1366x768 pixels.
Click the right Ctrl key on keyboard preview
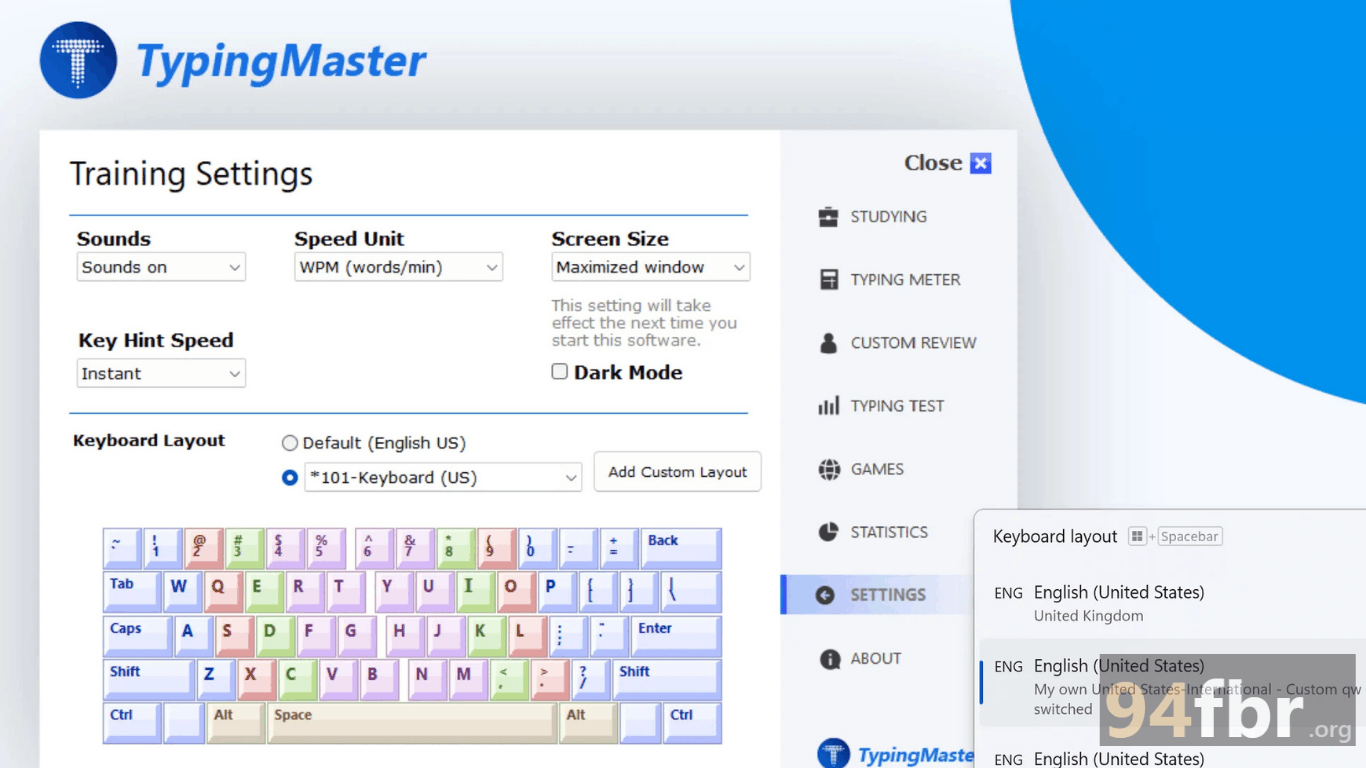(x=694, y=723)
